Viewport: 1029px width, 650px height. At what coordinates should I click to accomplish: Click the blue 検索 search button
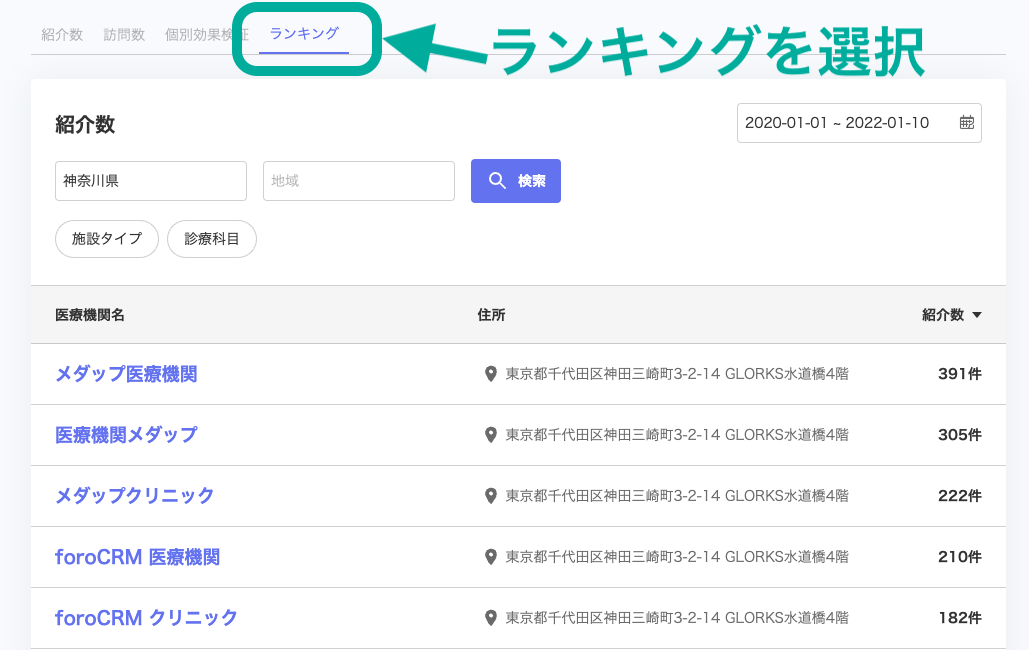(516, 181)
